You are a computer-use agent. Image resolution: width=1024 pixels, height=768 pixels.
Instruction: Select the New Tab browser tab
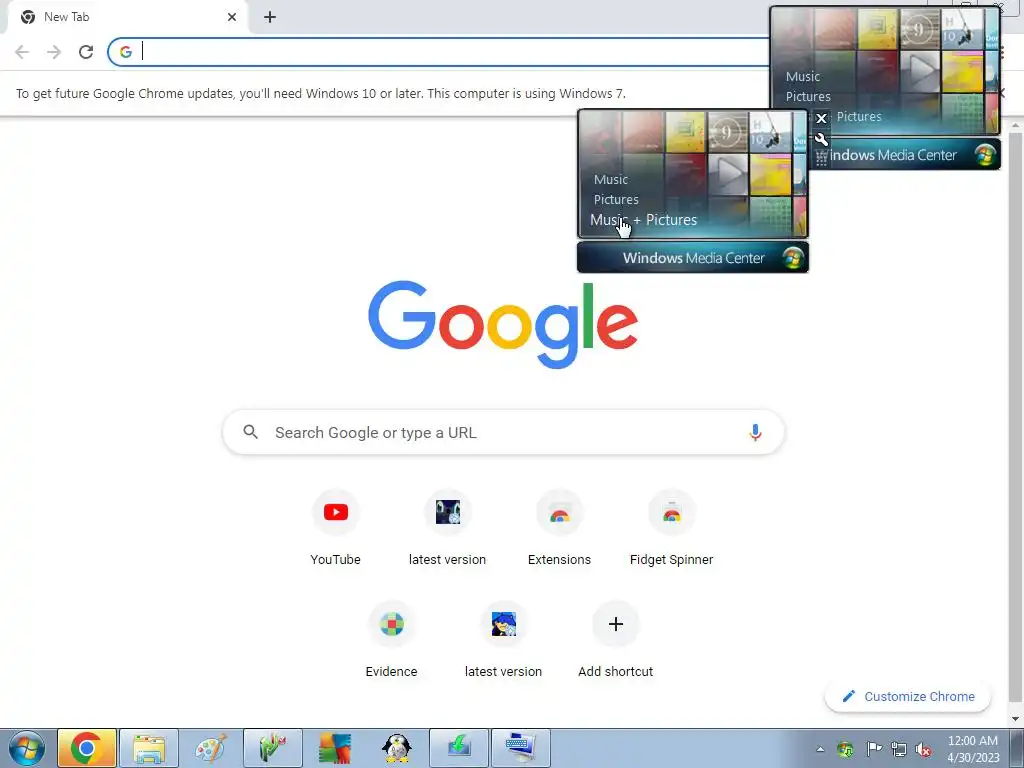point(127,18)
